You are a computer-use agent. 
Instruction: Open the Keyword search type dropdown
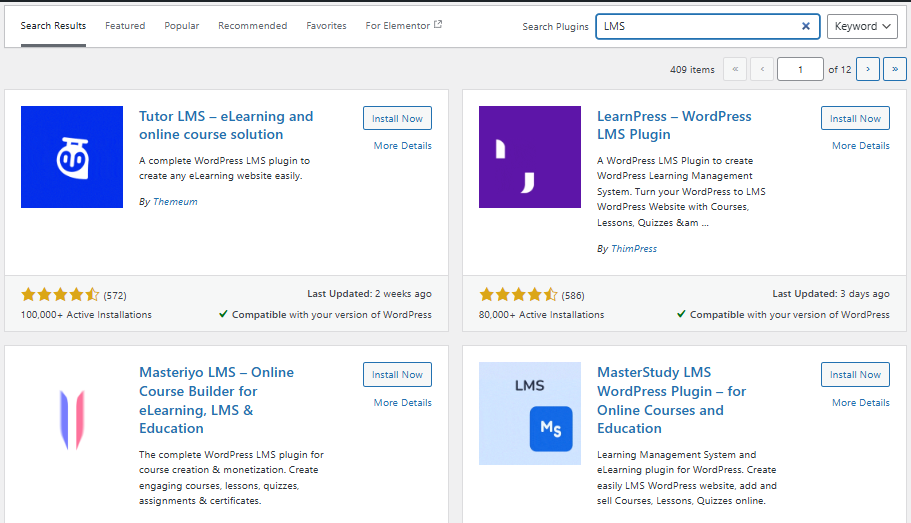point(862,26)
